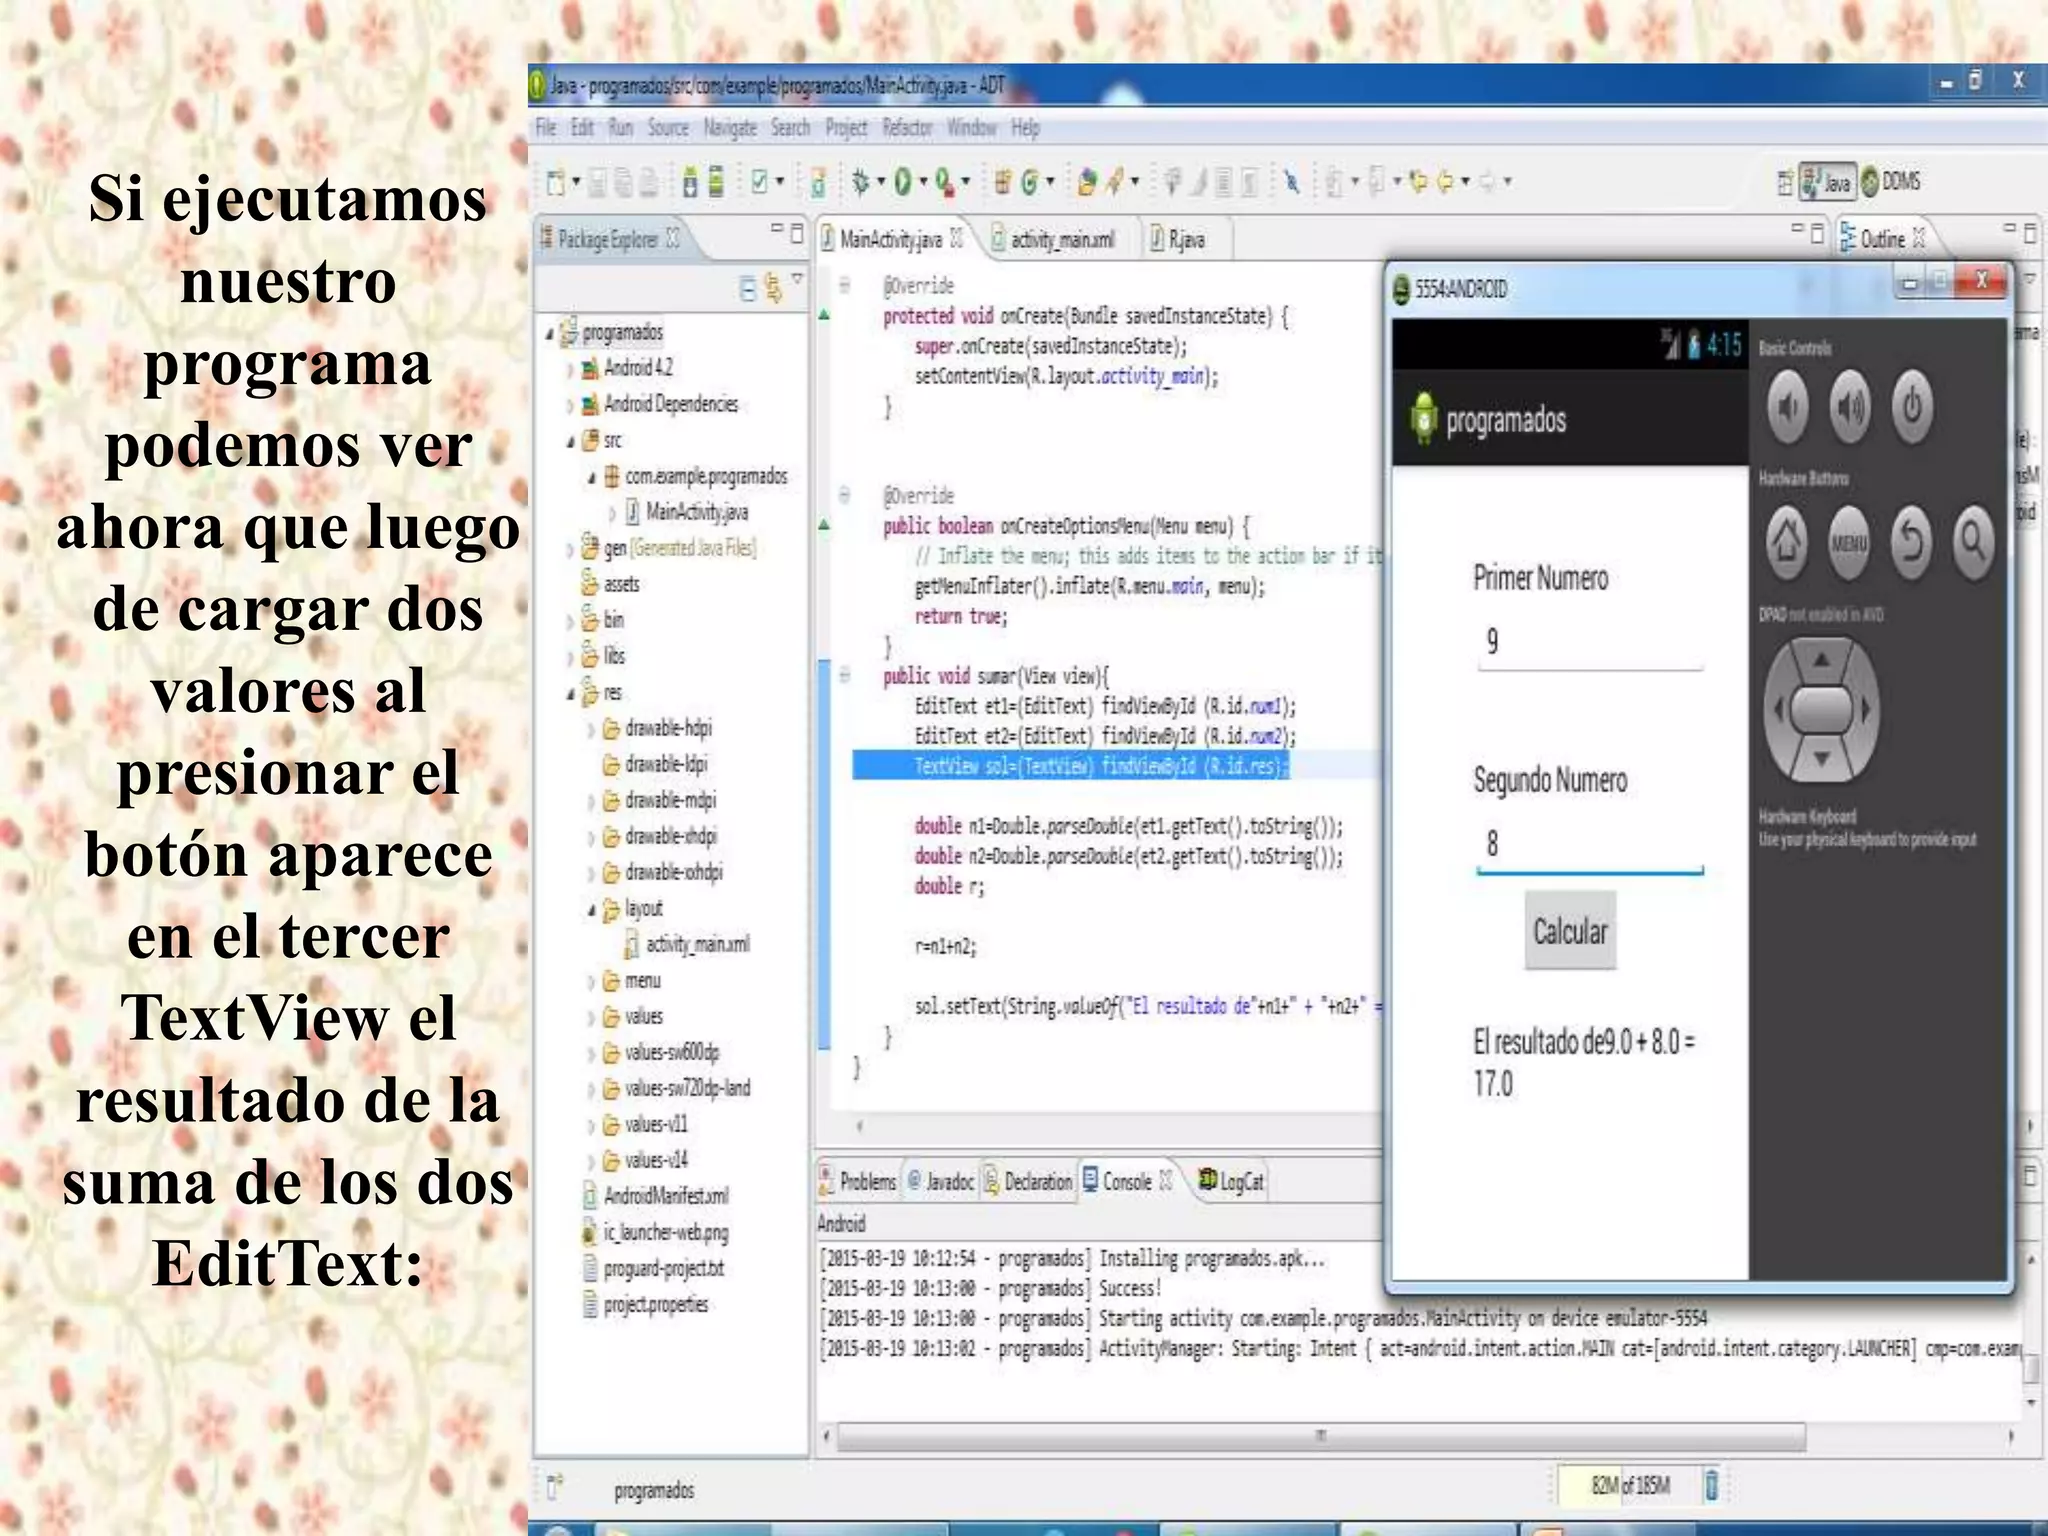This screenshot has height=1536, width=2048.
Task: Open the Refactor menu
Action: tap(907, 127)
